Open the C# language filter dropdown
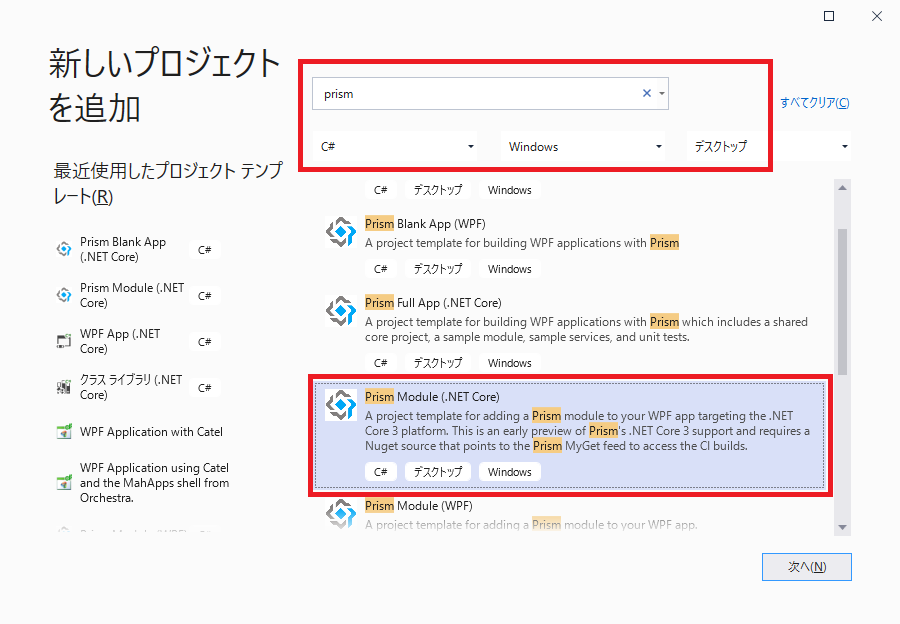Image resolution: width=900 pixels, height=624 pixels. point(397,146)
